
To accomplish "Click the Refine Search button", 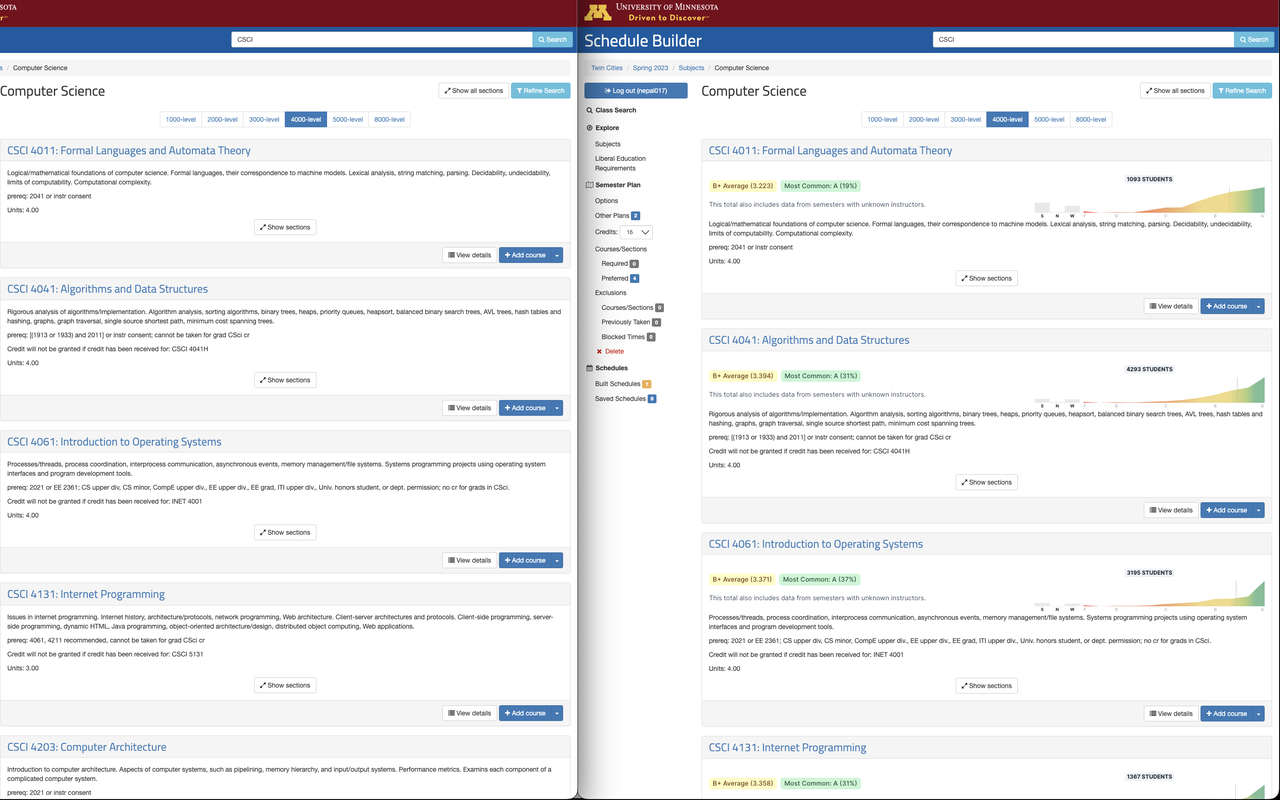I will (x=1241, y=89).
